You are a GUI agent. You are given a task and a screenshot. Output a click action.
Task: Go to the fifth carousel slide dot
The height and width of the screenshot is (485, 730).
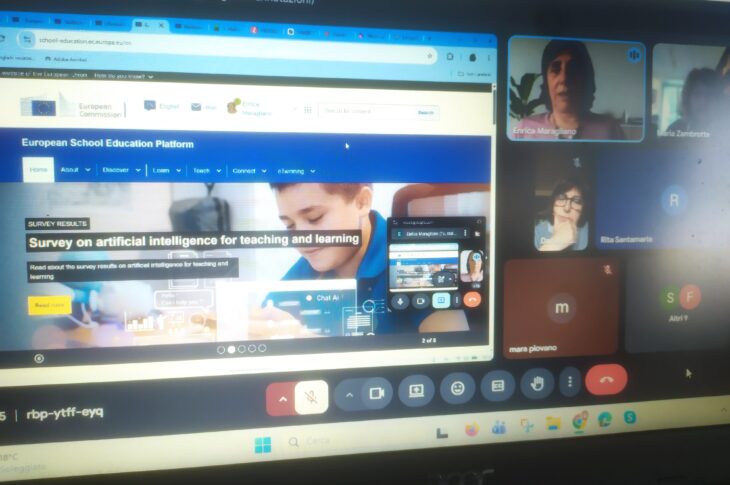262,348
